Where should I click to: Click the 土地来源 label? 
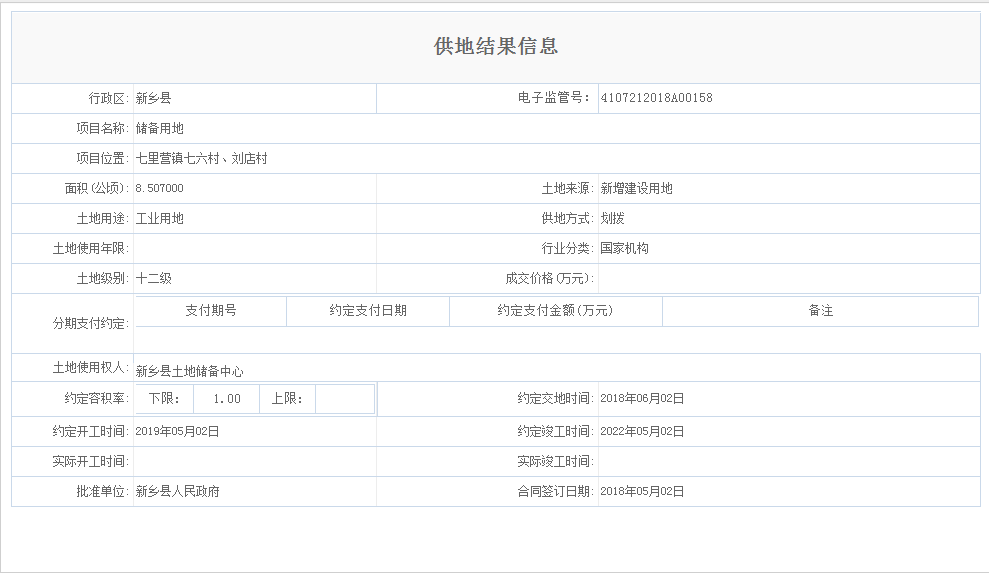tap(568, 188)
